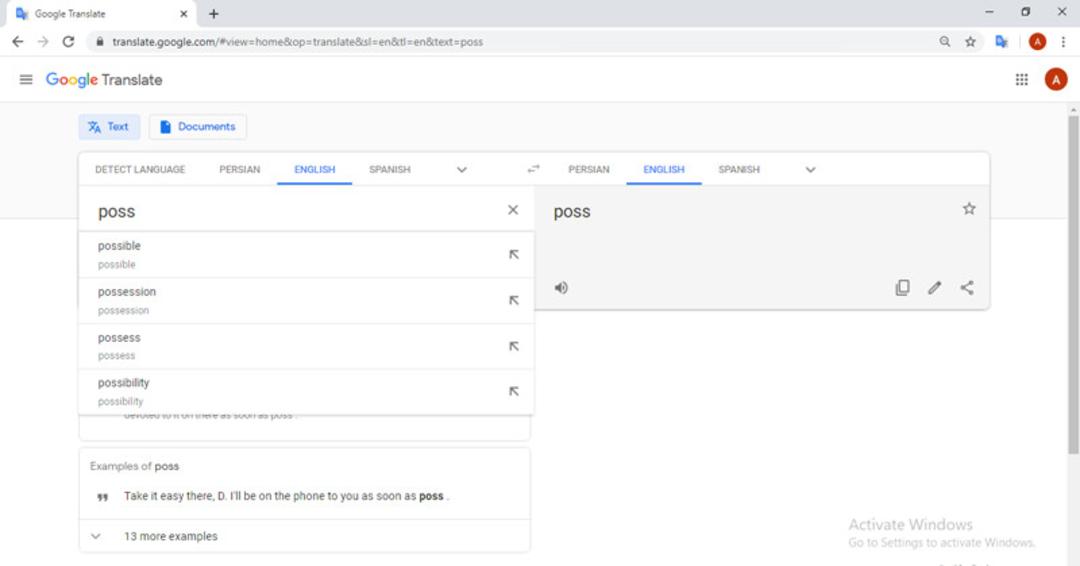Fill in suggestion arrow for possession
The image size is (1080, 566).
(x=514, y=300)
